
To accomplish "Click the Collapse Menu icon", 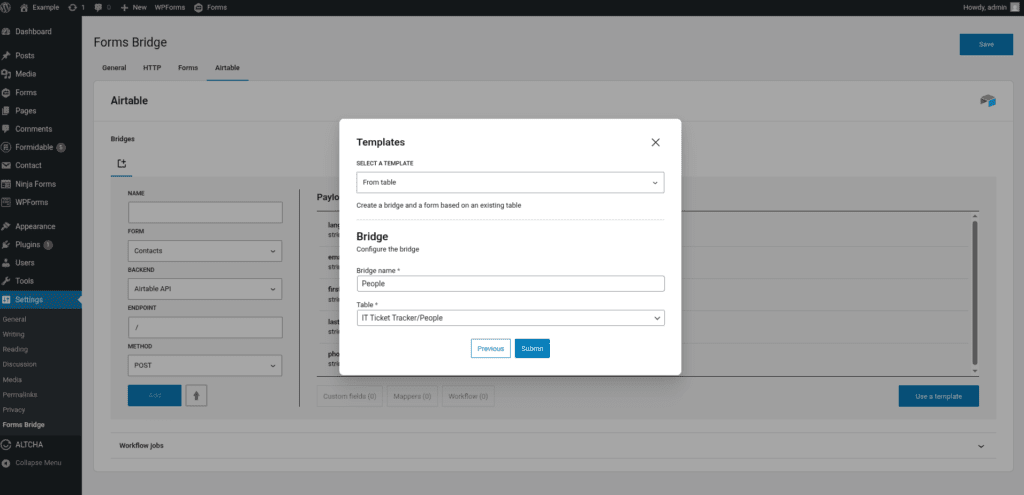I will point(7,462).
